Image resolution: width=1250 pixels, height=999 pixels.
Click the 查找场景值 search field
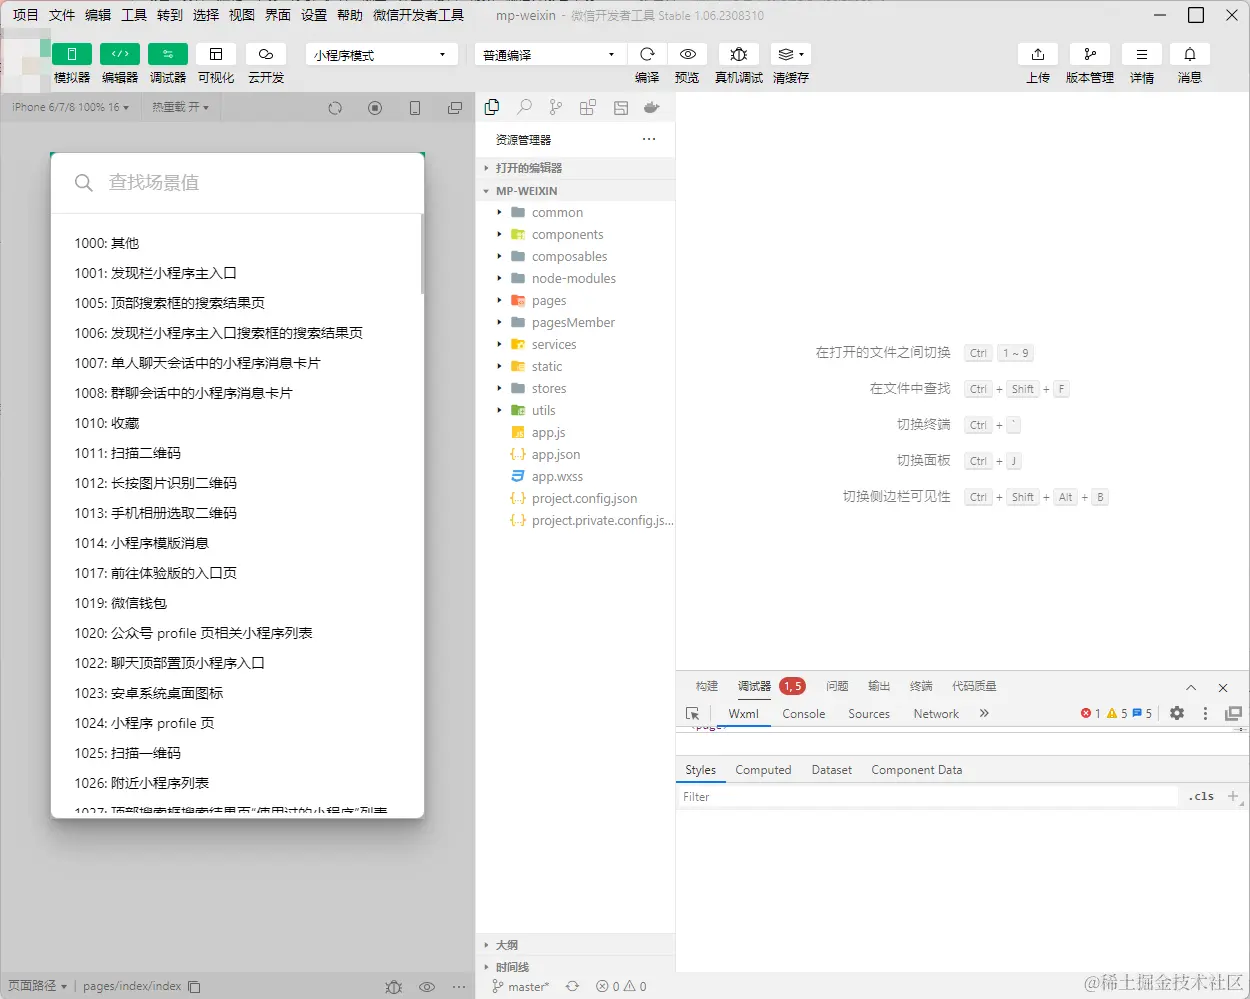[238, 183]
